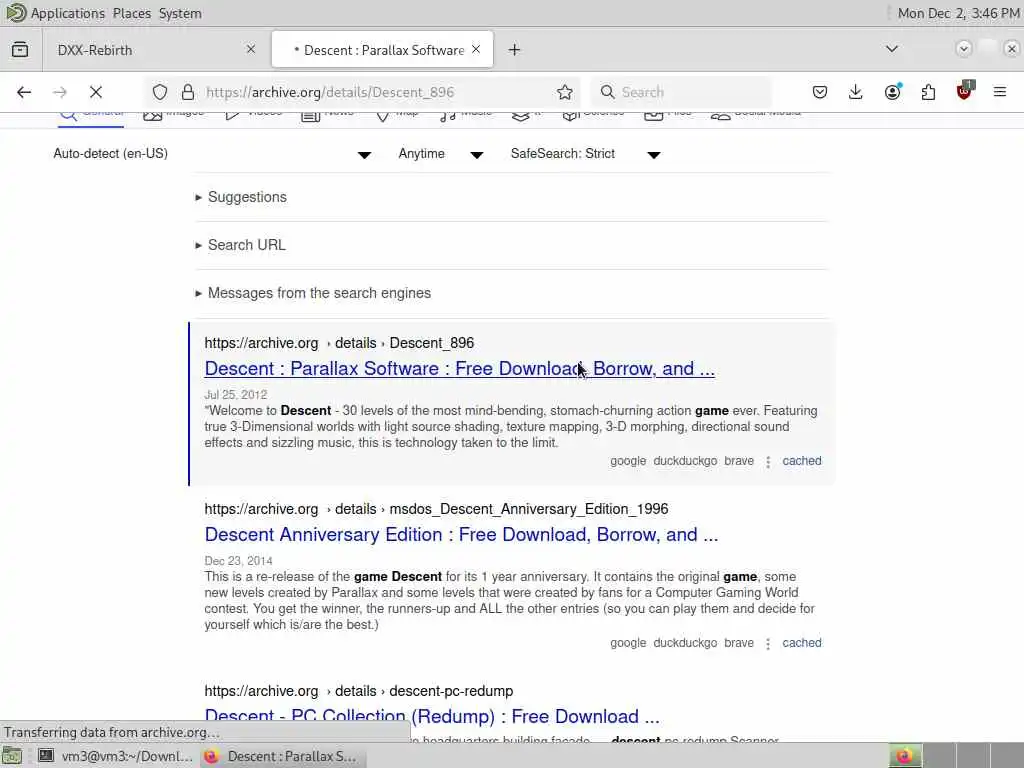
Task: Click brave under the Descent_896 result
Action: 739,461
